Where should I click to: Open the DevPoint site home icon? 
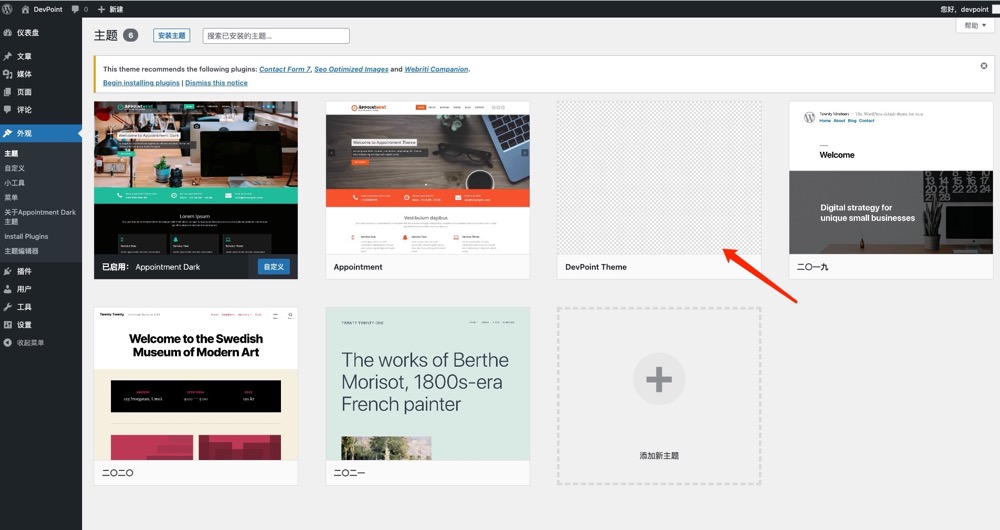pyautogui.click(x=26, y=9)
